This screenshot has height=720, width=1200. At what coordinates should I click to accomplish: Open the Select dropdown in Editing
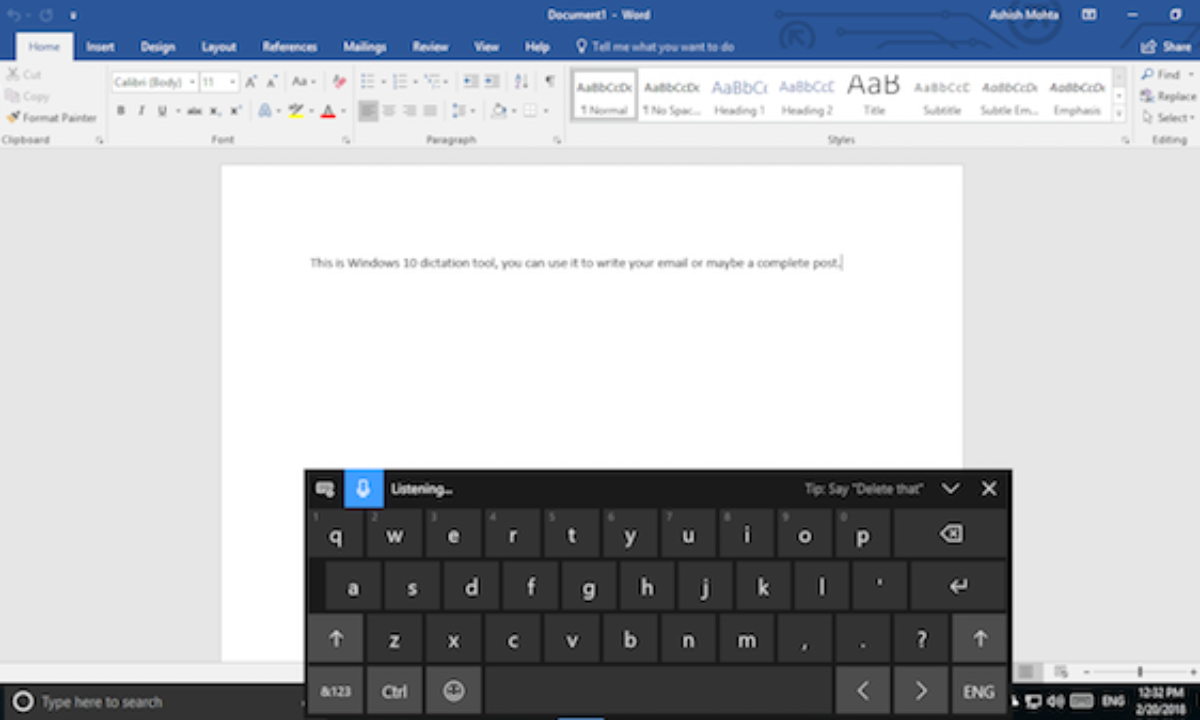tap(1169, 118)
